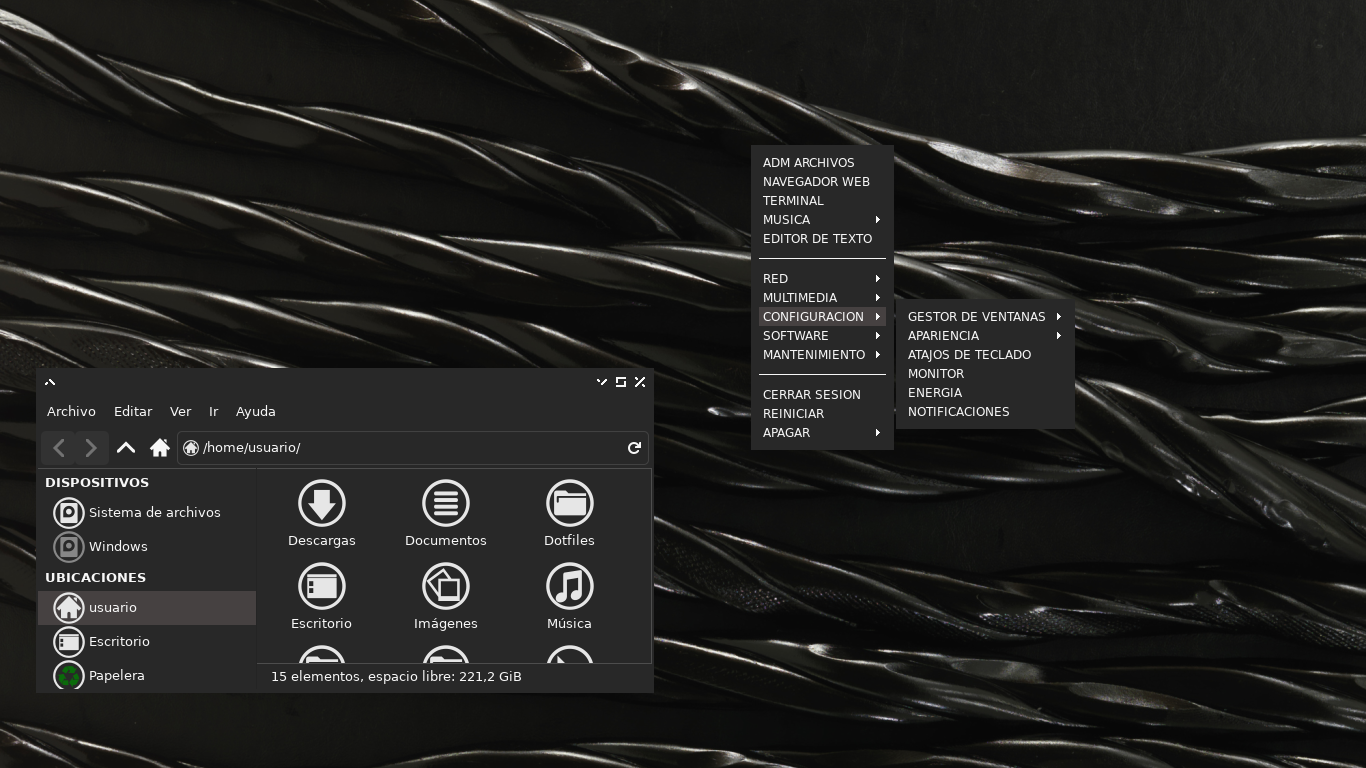Open the Ir menu
Viewport: 1366px width, 768px height.
coord(213,412)
